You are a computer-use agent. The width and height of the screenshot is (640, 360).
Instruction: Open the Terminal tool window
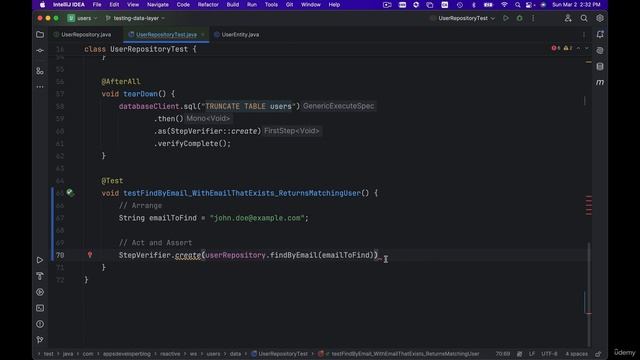[40, 308]
